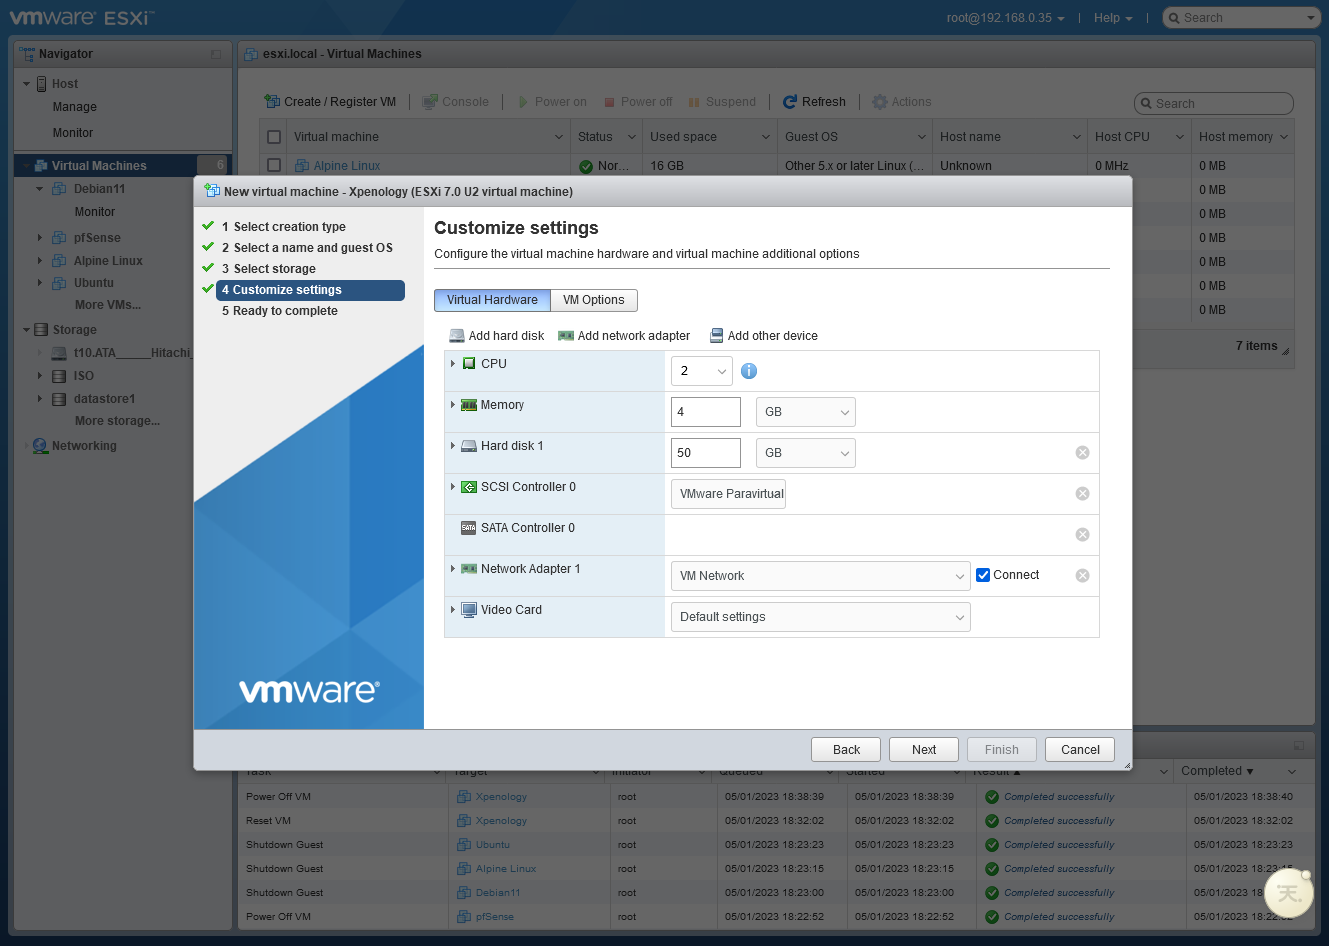1329x946 pixels.
Task: Check the Alpine Linux row checkbox
Action: [x=274, y=166]
